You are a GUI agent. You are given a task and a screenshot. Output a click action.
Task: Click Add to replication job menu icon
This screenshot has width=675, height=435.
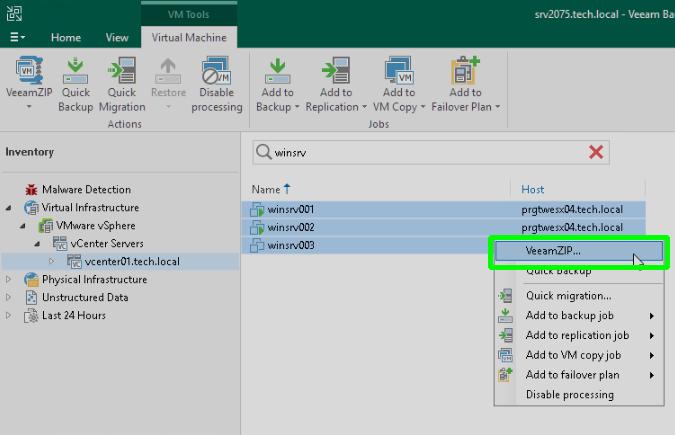tap(505, 335)
